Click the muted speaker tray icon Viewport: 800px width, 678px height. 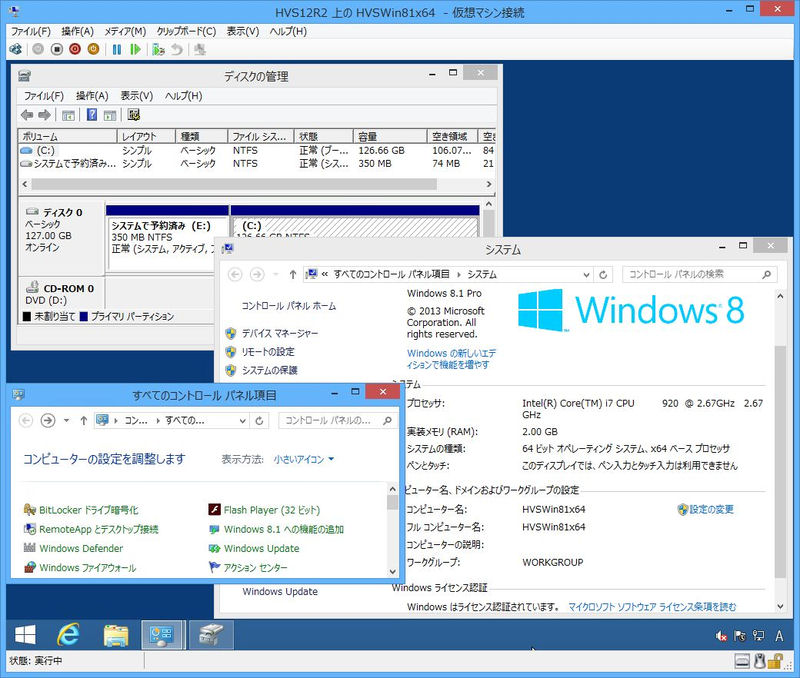pyautogui.click(x=721, y=636)
